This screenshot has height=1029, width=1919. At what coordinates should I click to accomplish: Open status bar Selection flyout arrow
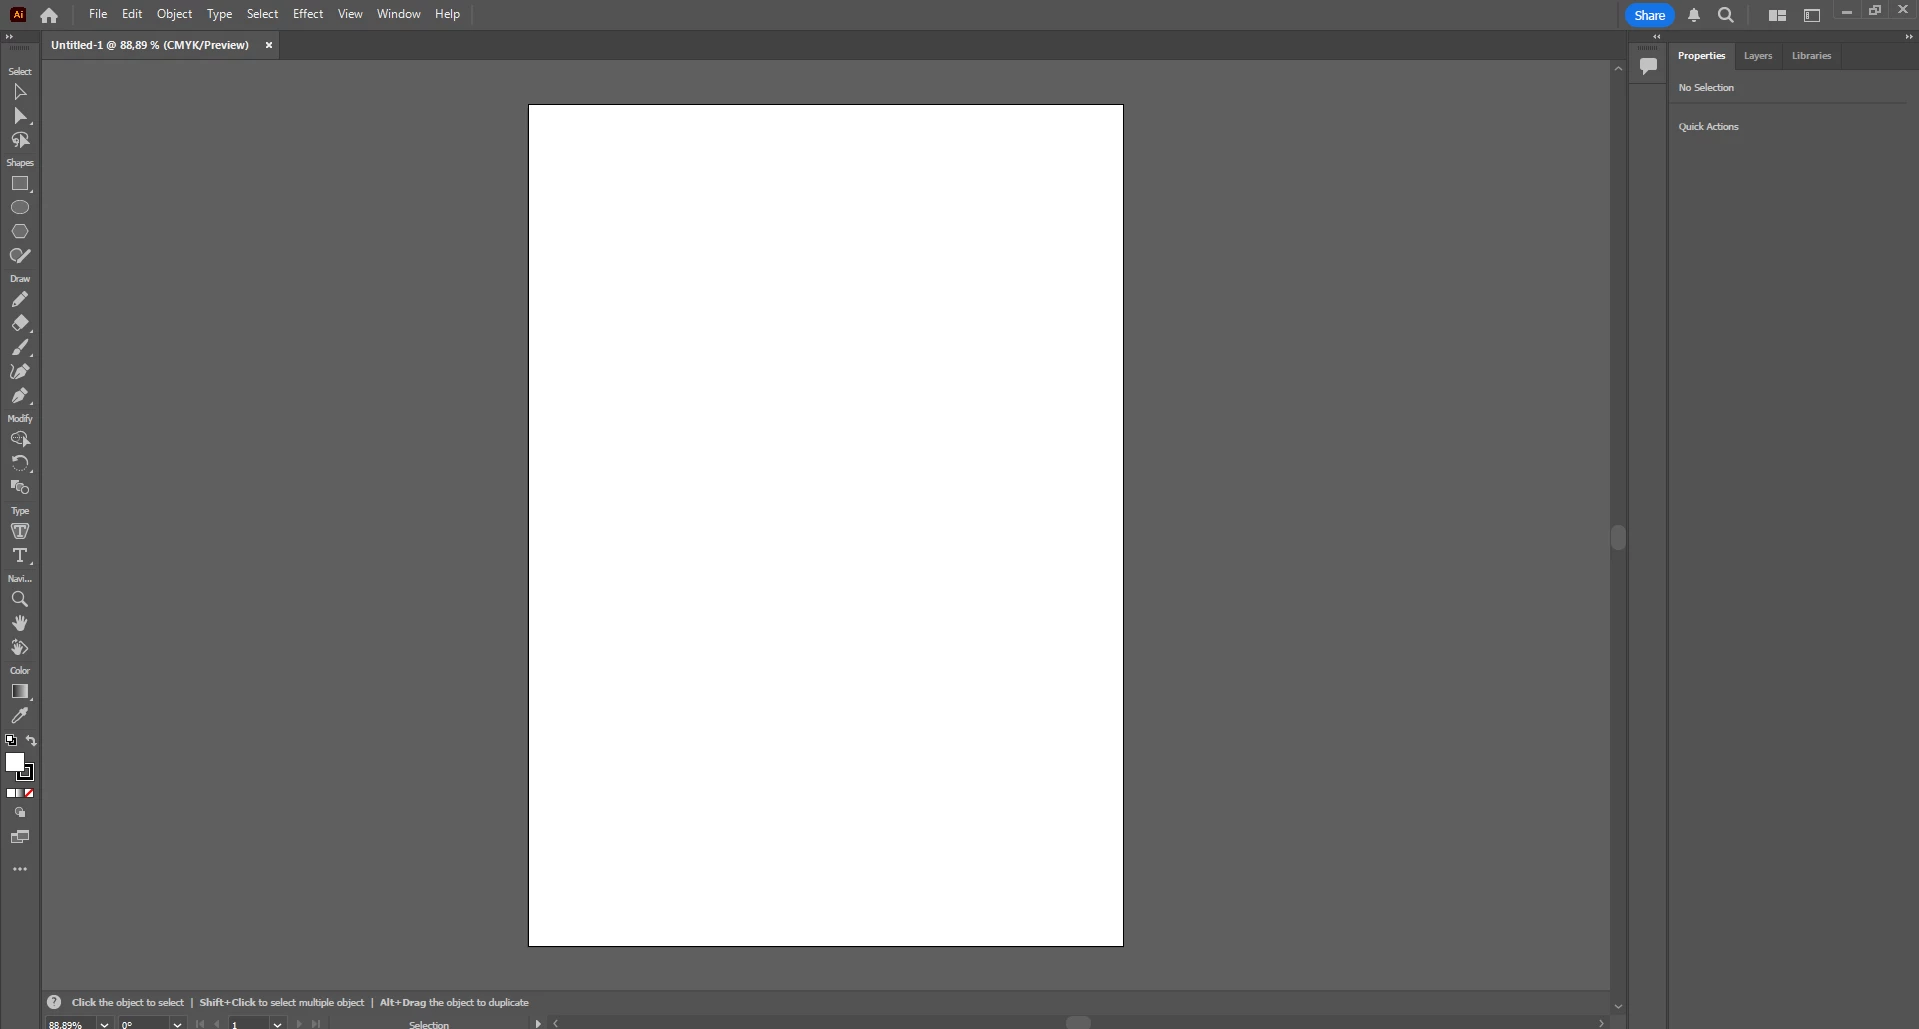click(x=538, y=1023)
